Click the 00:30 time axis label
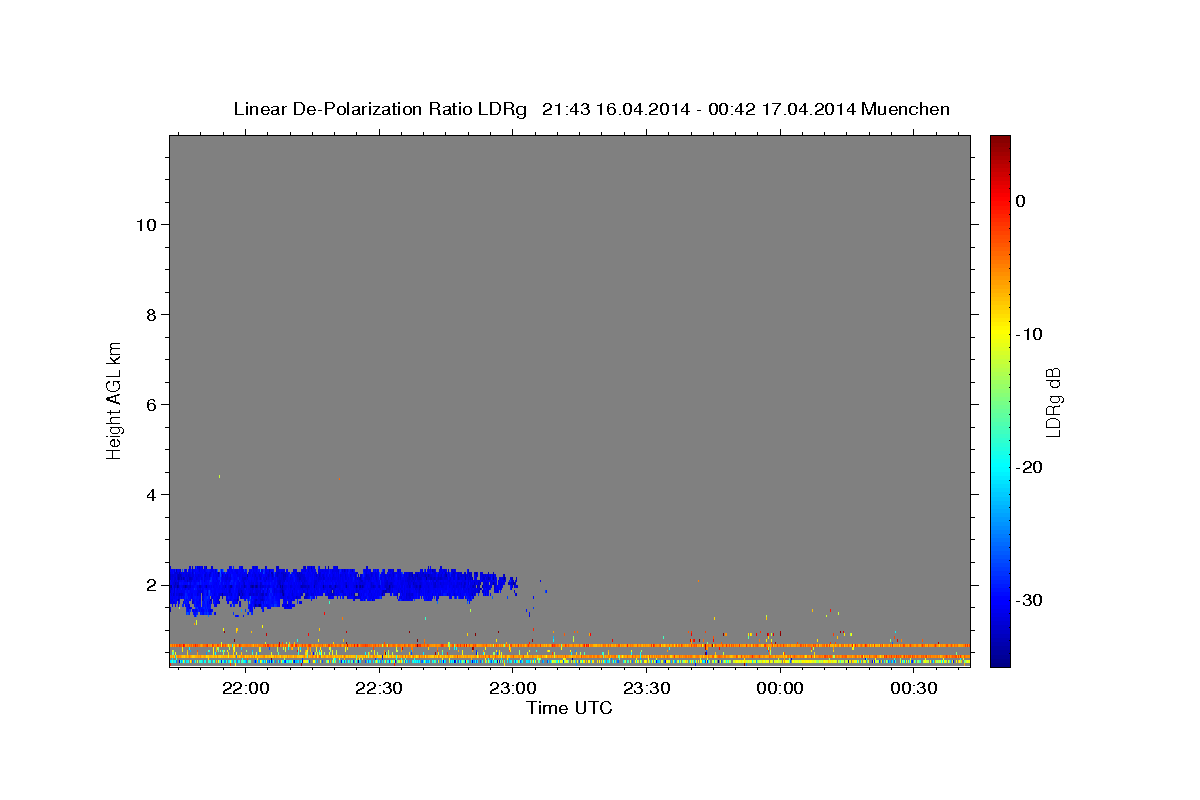 coord(913,688)
